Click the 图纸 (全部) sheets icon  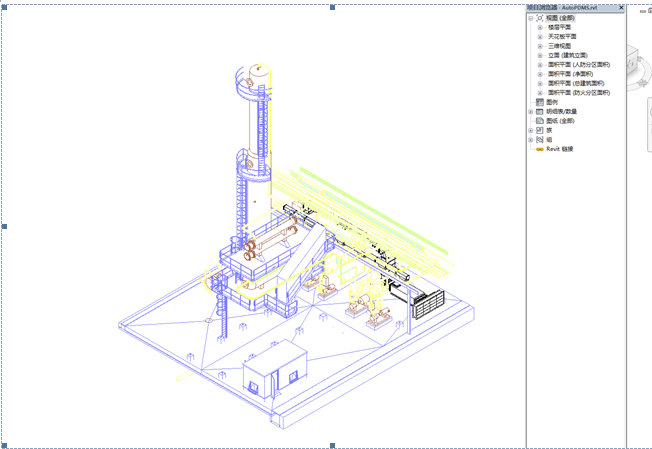click(540, 121)
